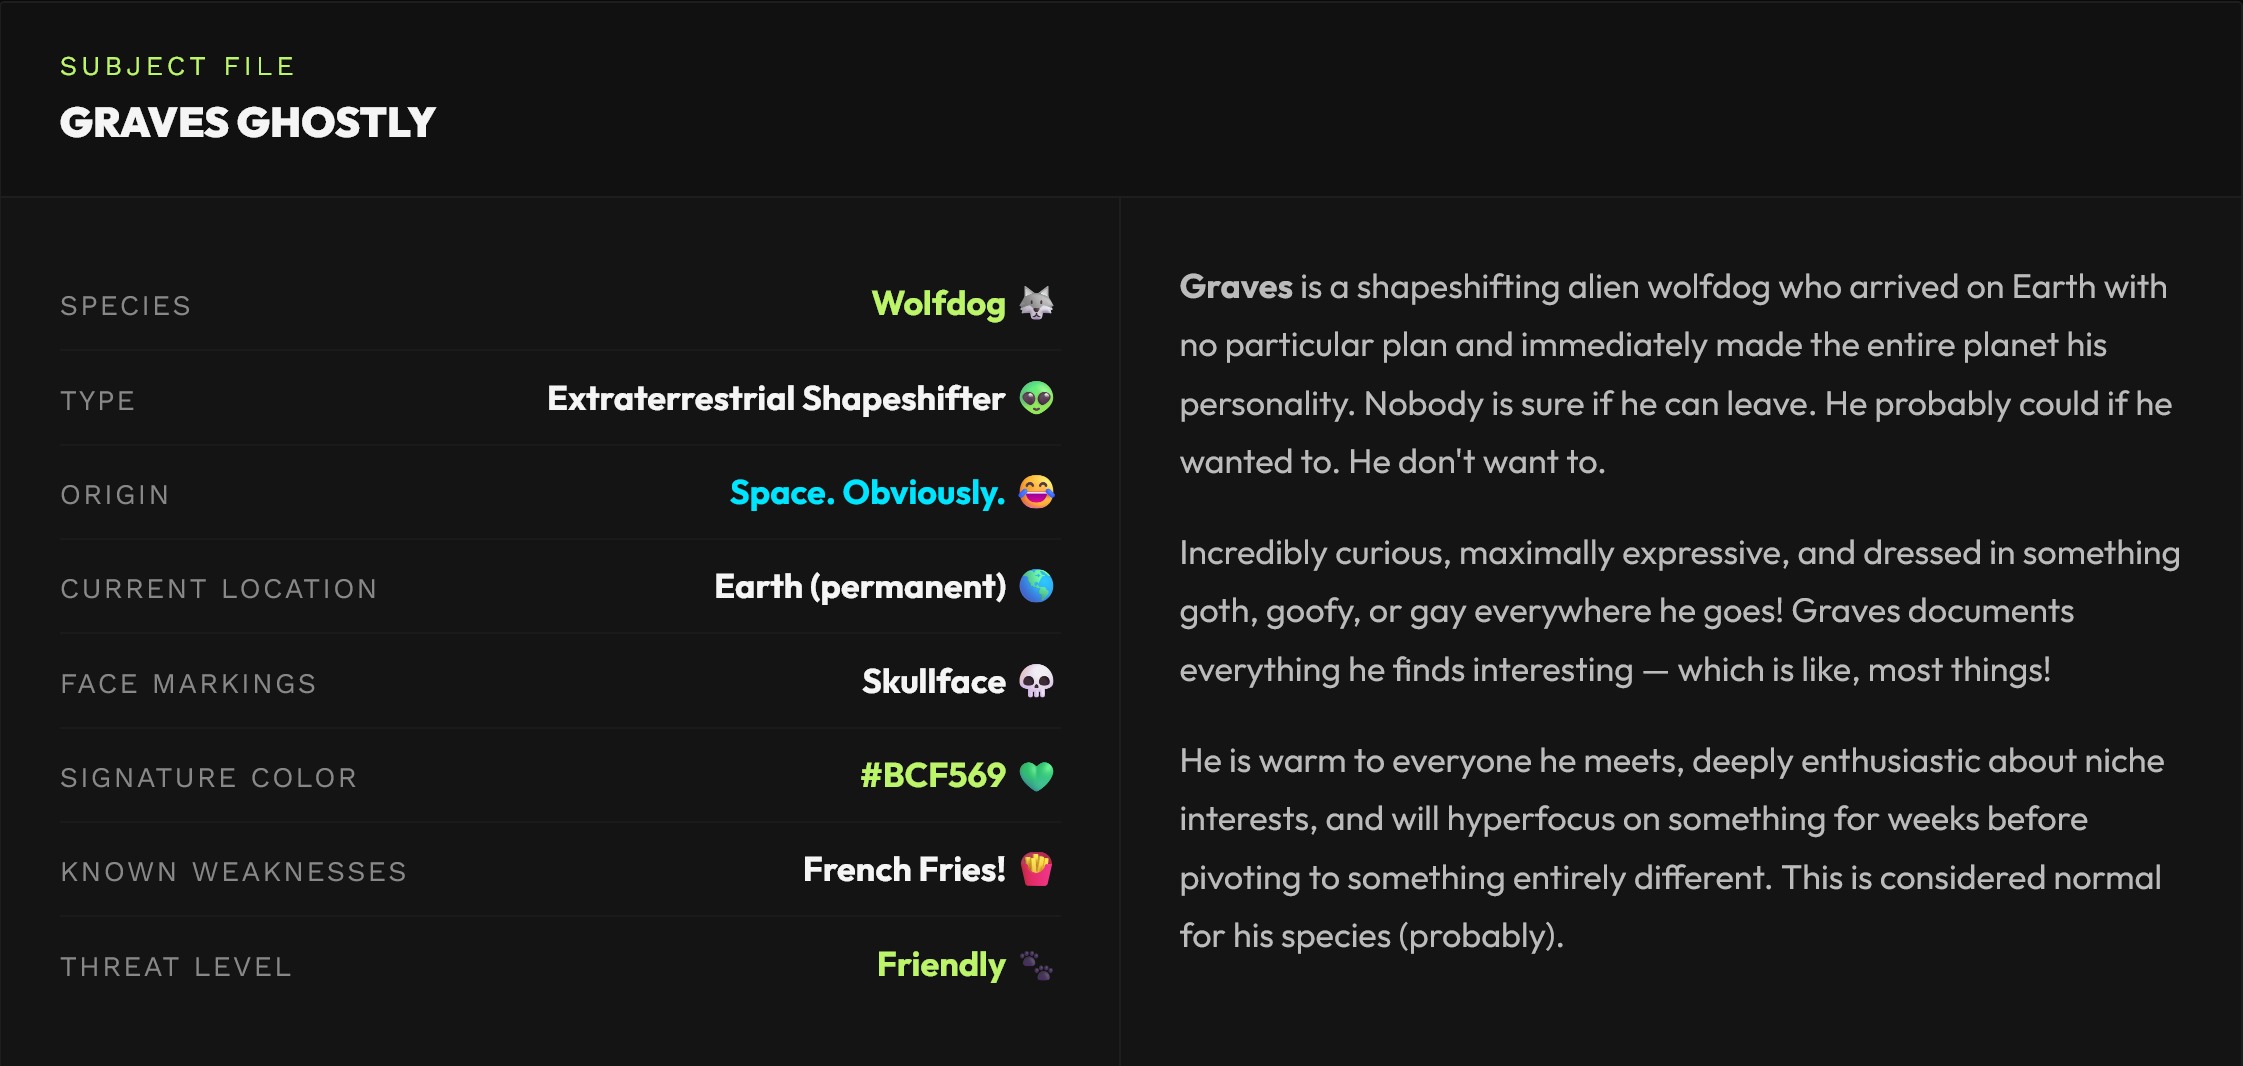Click the FACE MARKINGS row label

click(188, 684)
